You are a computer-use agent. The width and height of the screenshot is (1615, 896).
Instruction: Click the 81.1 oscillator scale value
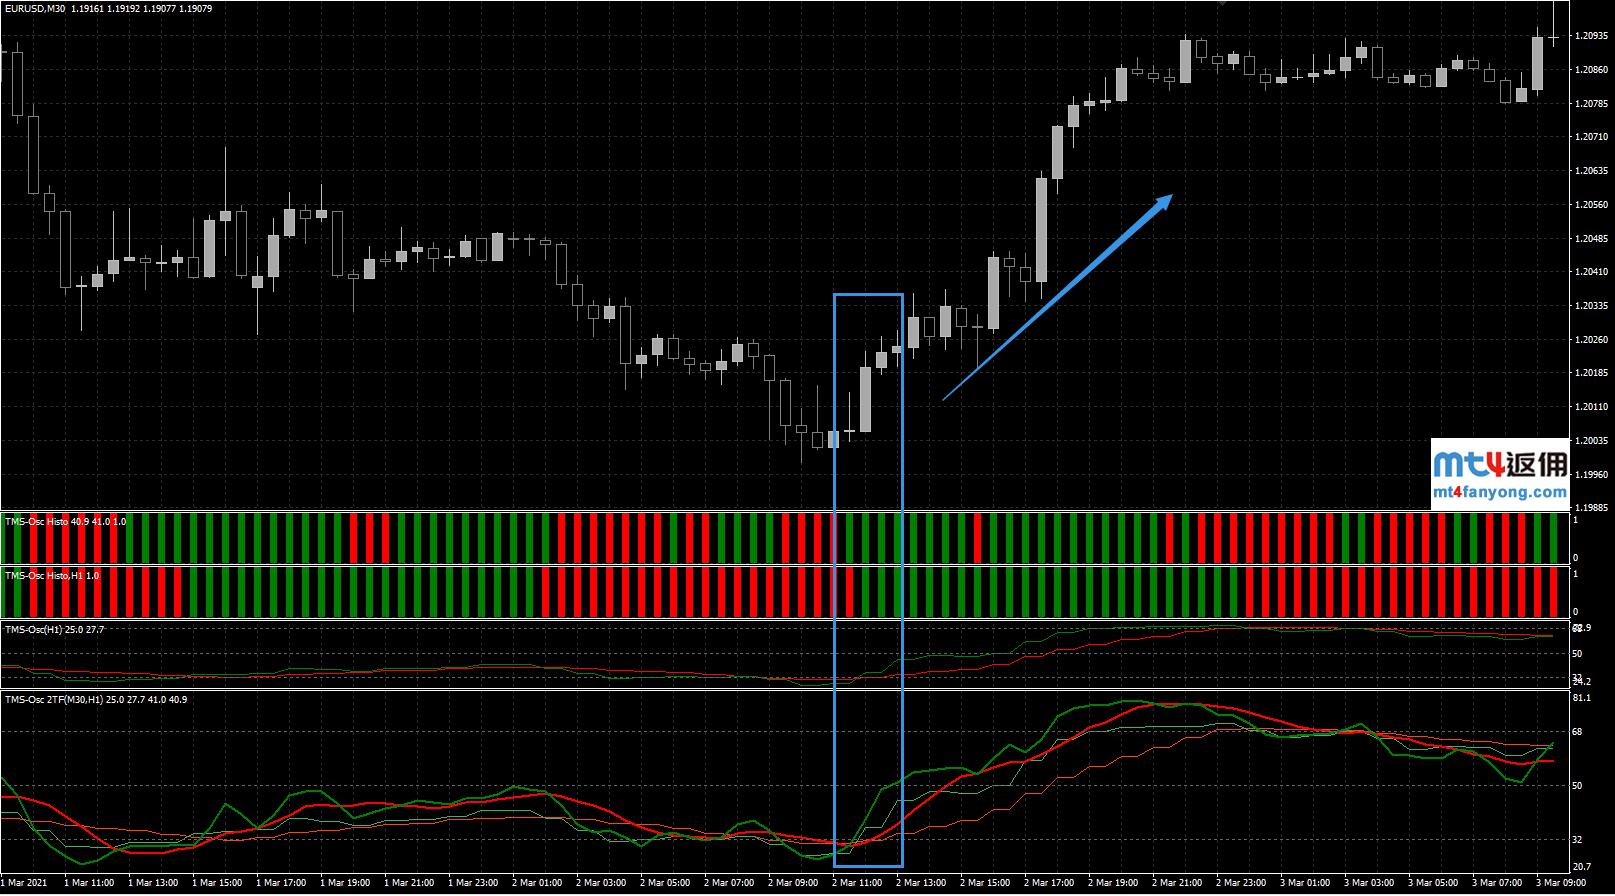click(1581, 698)
